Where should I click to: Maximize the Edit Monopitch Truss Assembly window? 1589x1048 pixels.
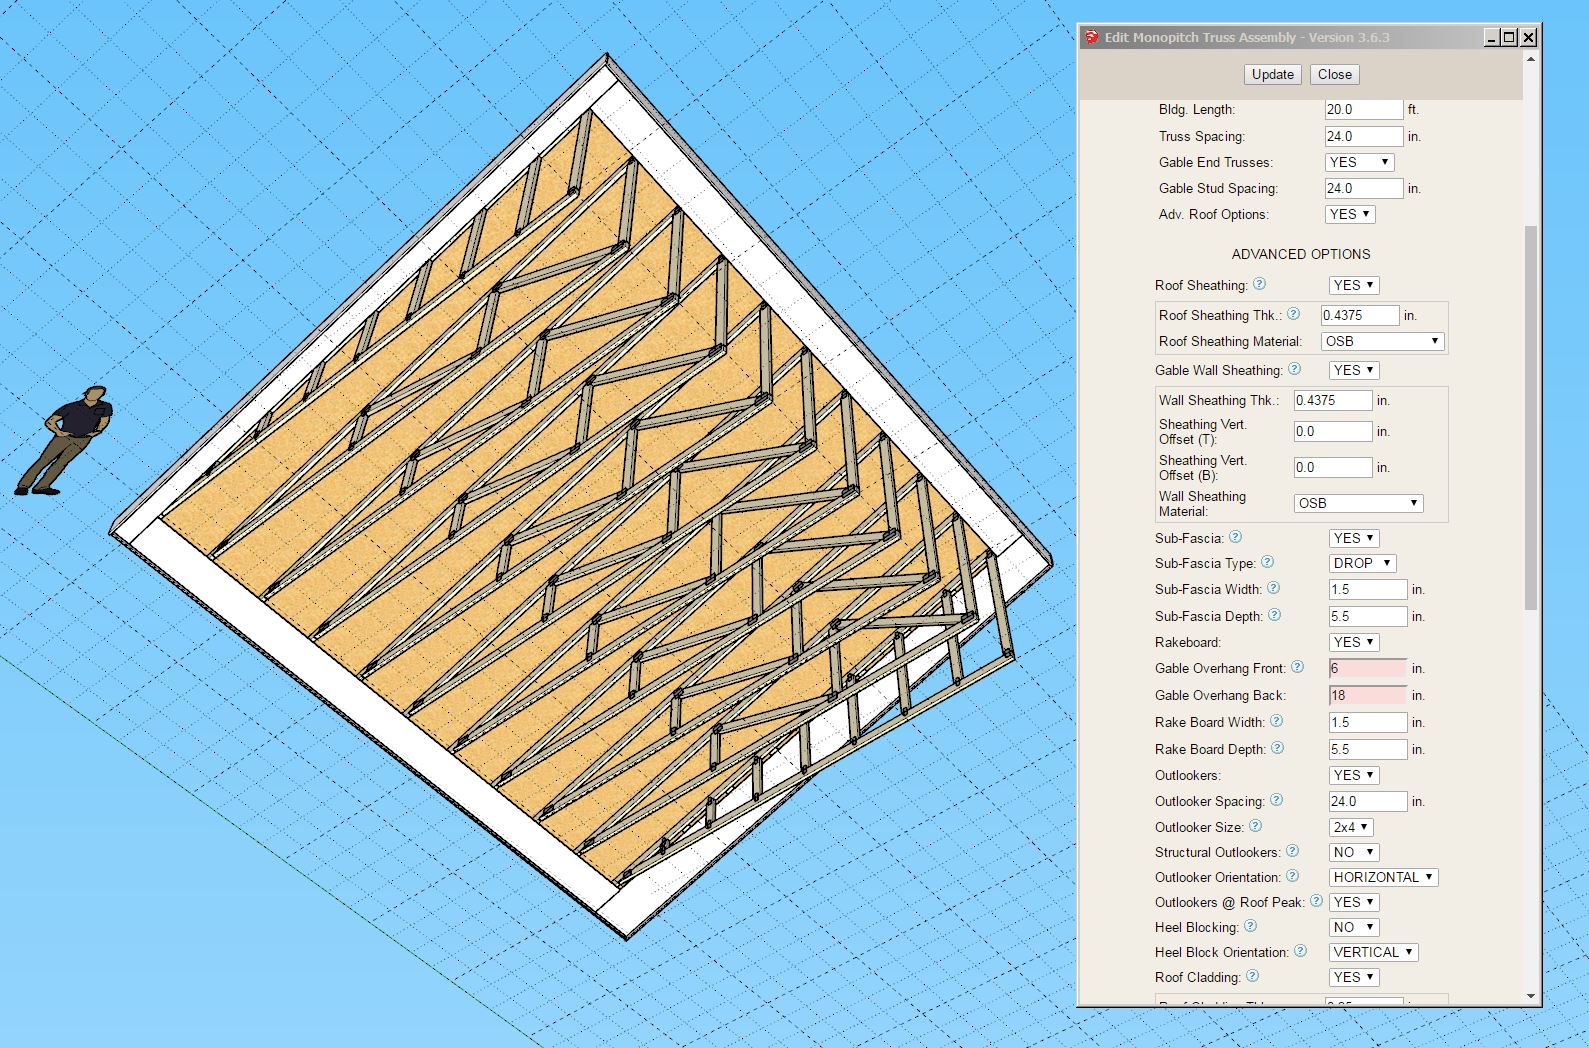click(1510, 37)
